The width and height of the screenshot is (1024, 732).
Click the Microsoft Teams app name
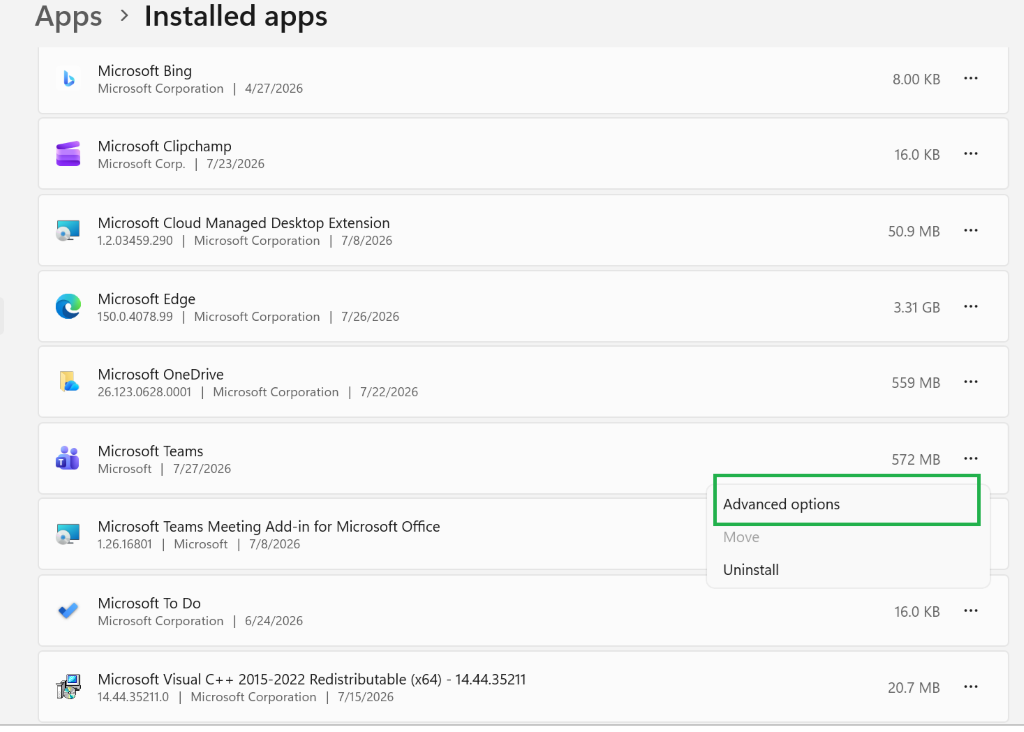150,451
